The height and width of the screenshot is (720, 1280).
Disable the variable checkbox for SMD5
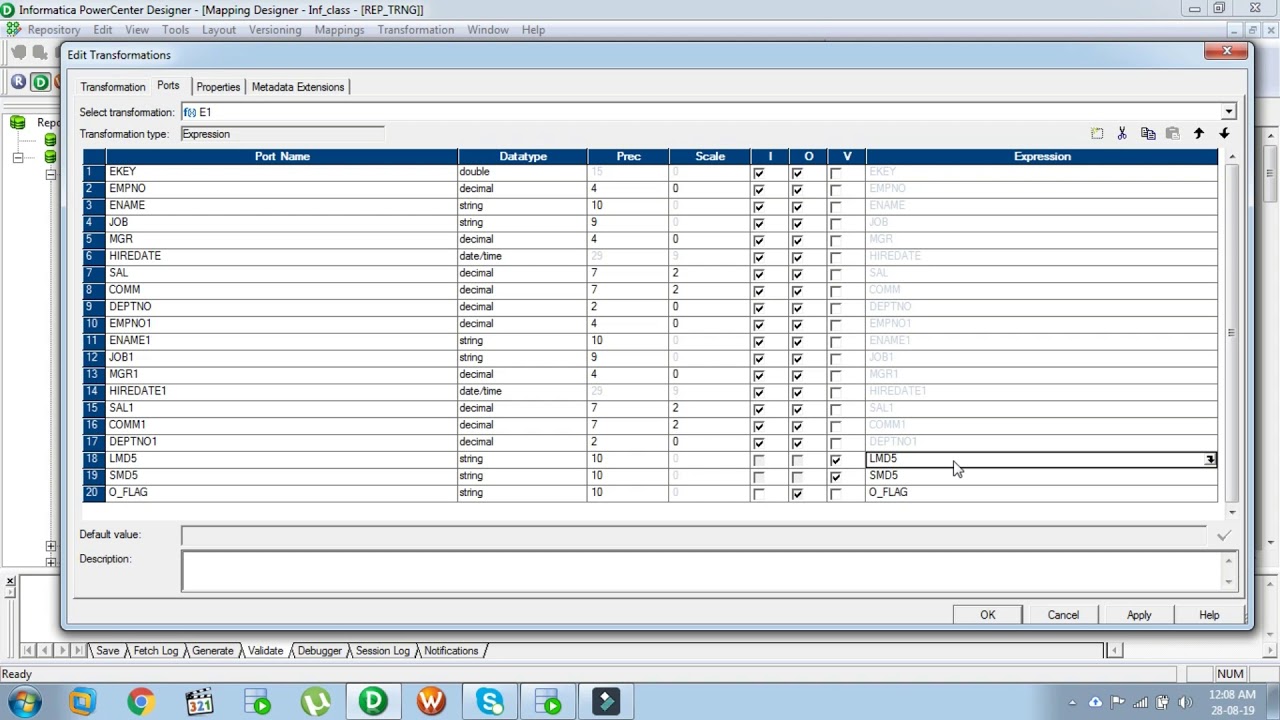coord(836,477)
